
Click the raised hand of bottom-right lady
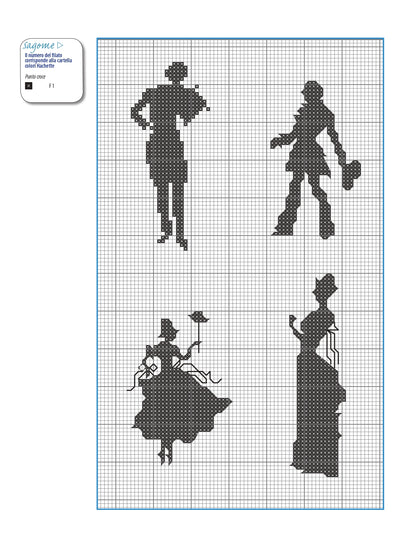click(x=293, y=320)
